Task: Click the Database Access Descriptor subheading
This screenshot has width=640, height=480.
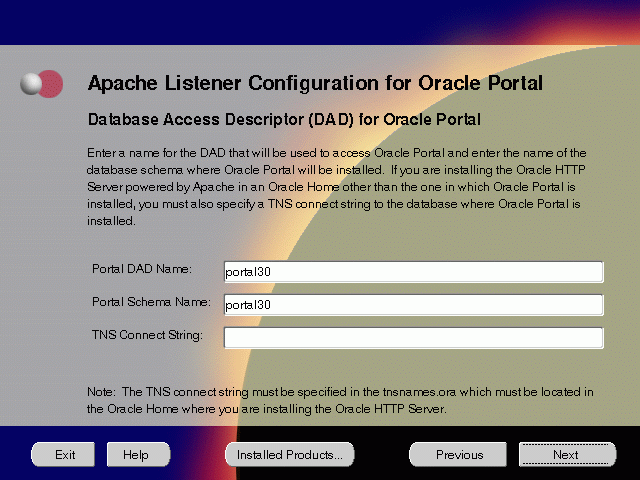Action: (284, 120)
